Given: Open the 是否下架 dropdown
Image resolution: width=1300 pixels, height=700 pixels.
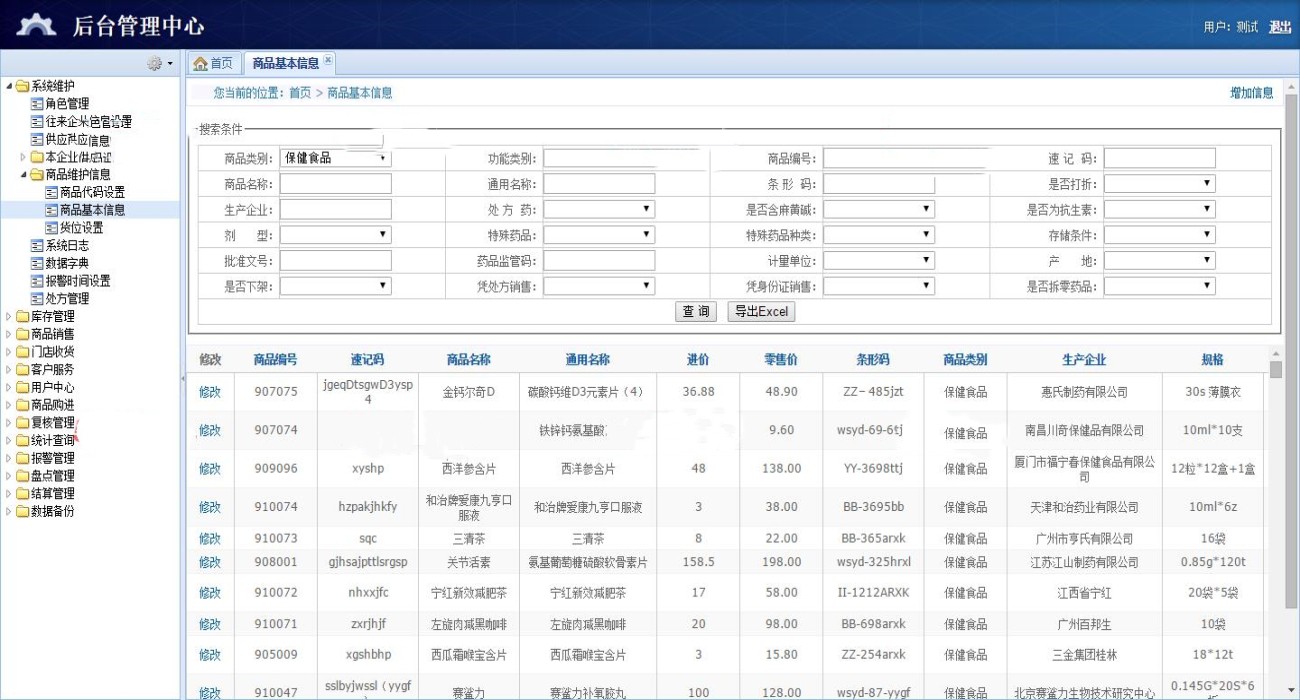Looking at the screenshot, I should (335, 286).
